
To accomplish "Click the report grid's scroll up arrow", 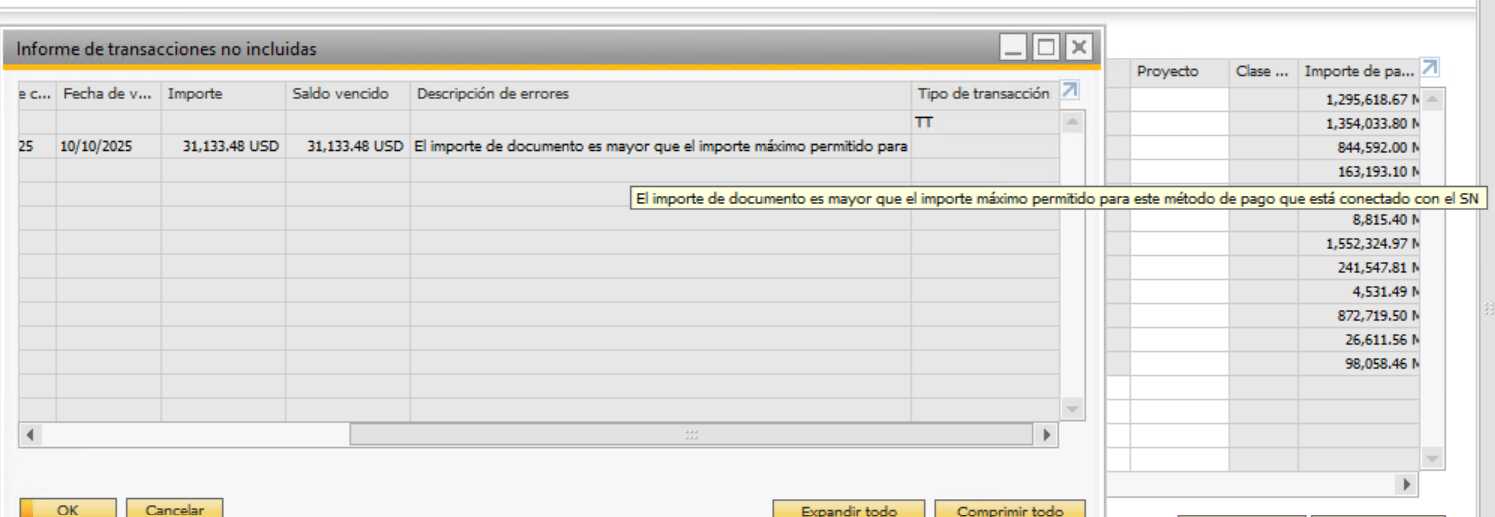I will point(1072,122).
